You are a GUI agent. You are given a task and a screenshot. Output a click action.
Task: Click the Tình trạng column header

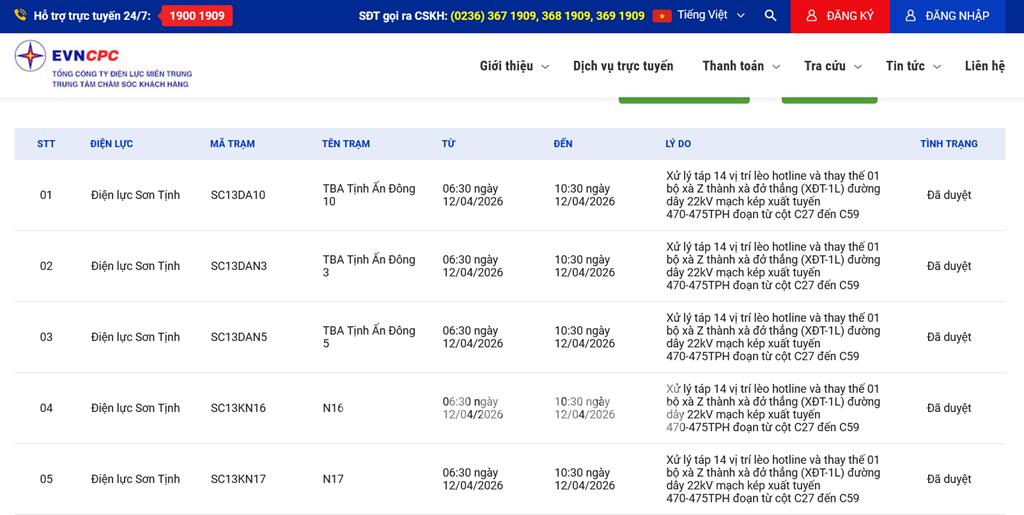(x=948, y=144)
